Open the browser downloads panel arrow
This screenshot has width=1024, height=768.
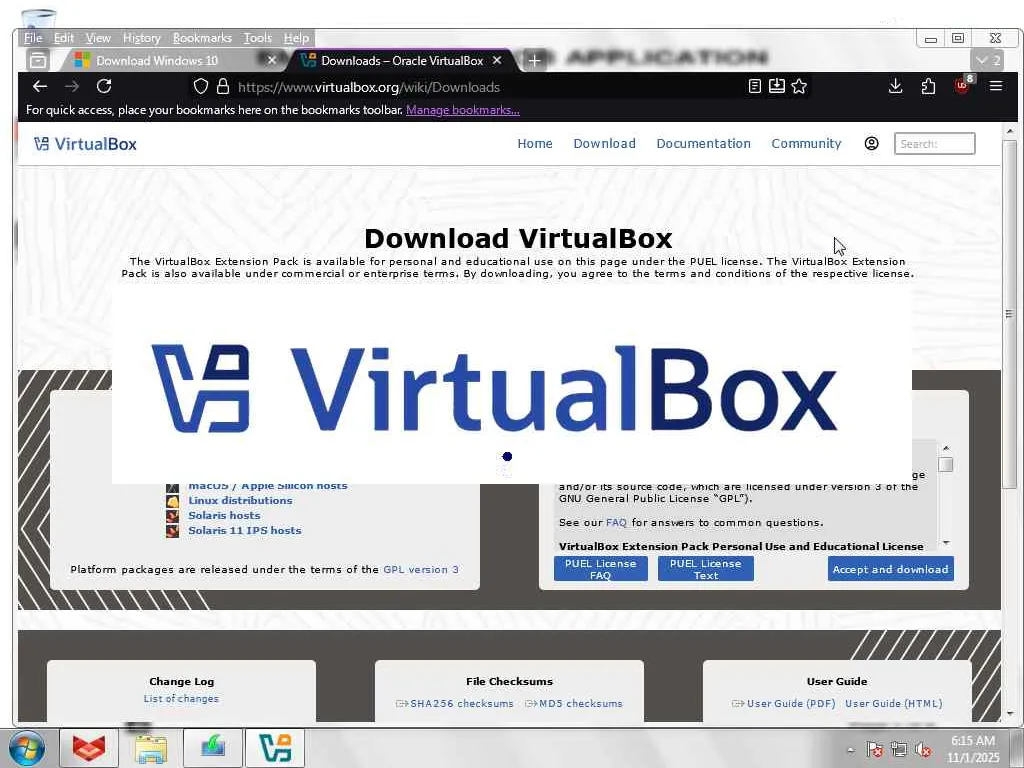click(x=895, y=86)
